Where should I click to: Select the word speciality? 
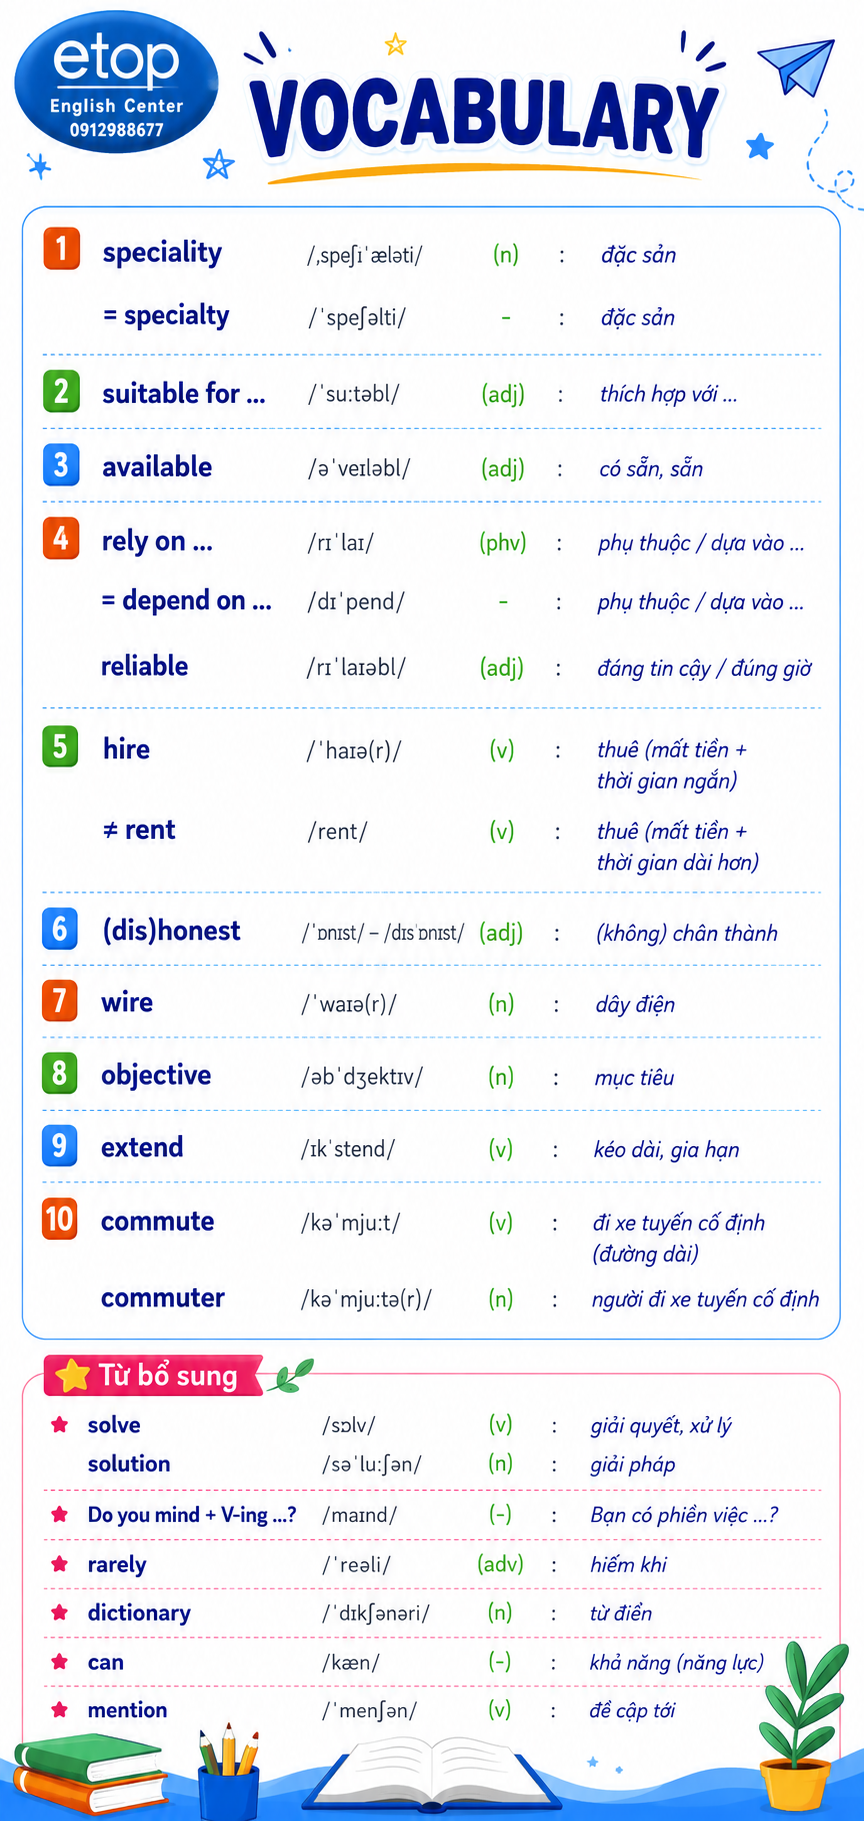point(162,253)
